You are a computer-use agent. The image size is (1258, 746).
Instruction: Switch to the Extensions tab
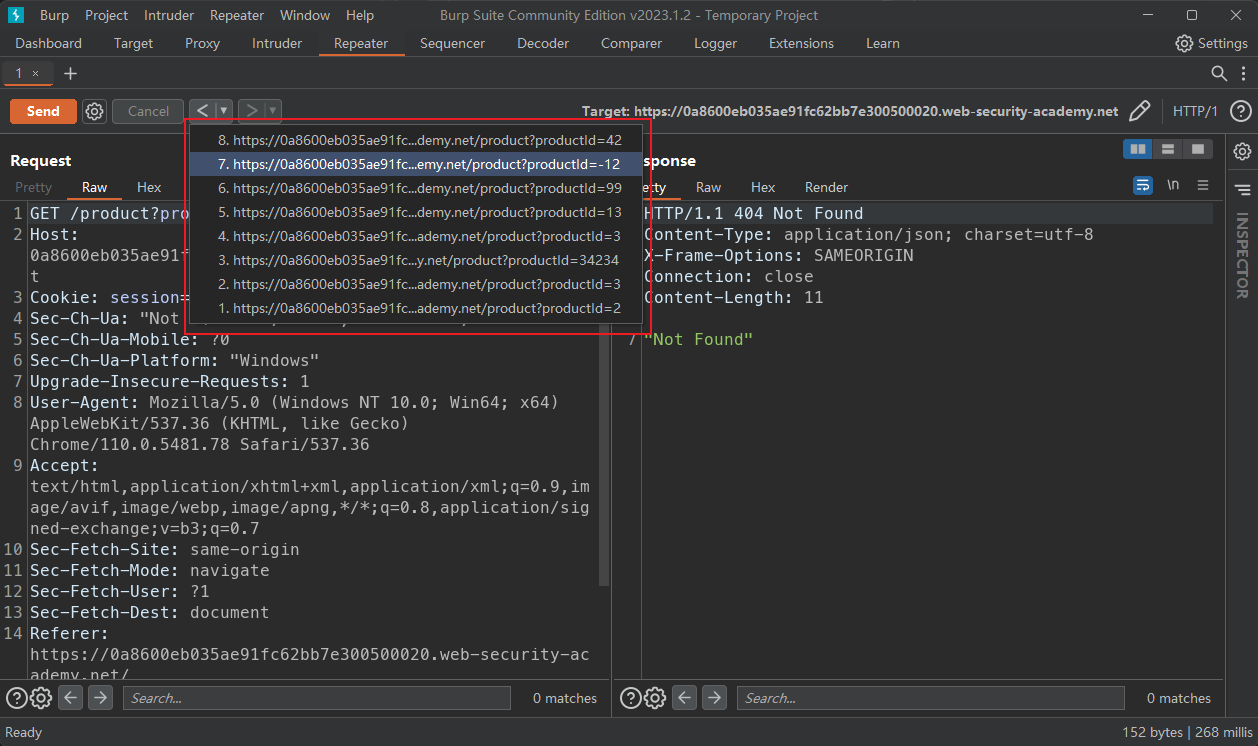click(801, 43)
